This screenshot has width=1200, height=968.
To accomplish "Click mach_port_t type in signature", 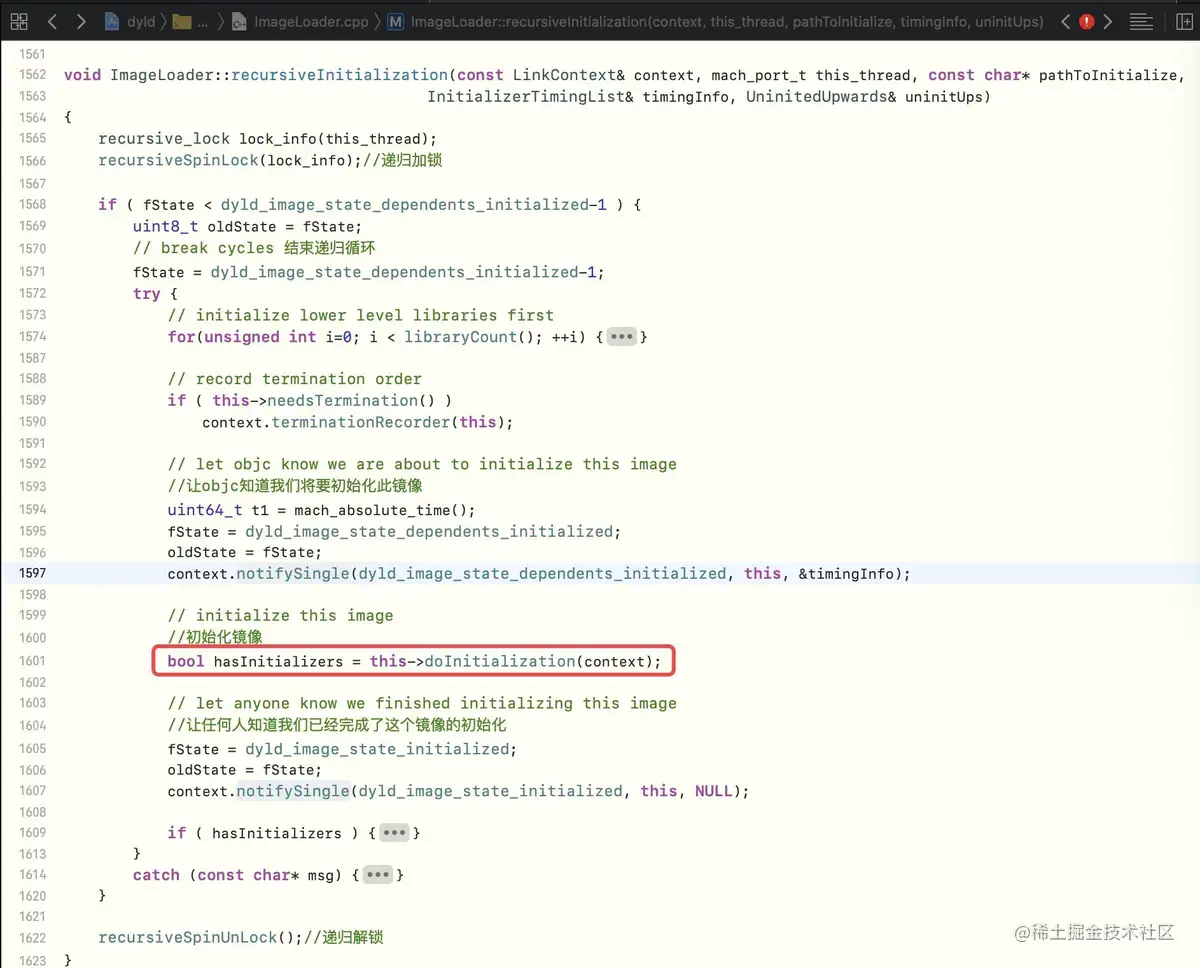I will click(759, 75).
